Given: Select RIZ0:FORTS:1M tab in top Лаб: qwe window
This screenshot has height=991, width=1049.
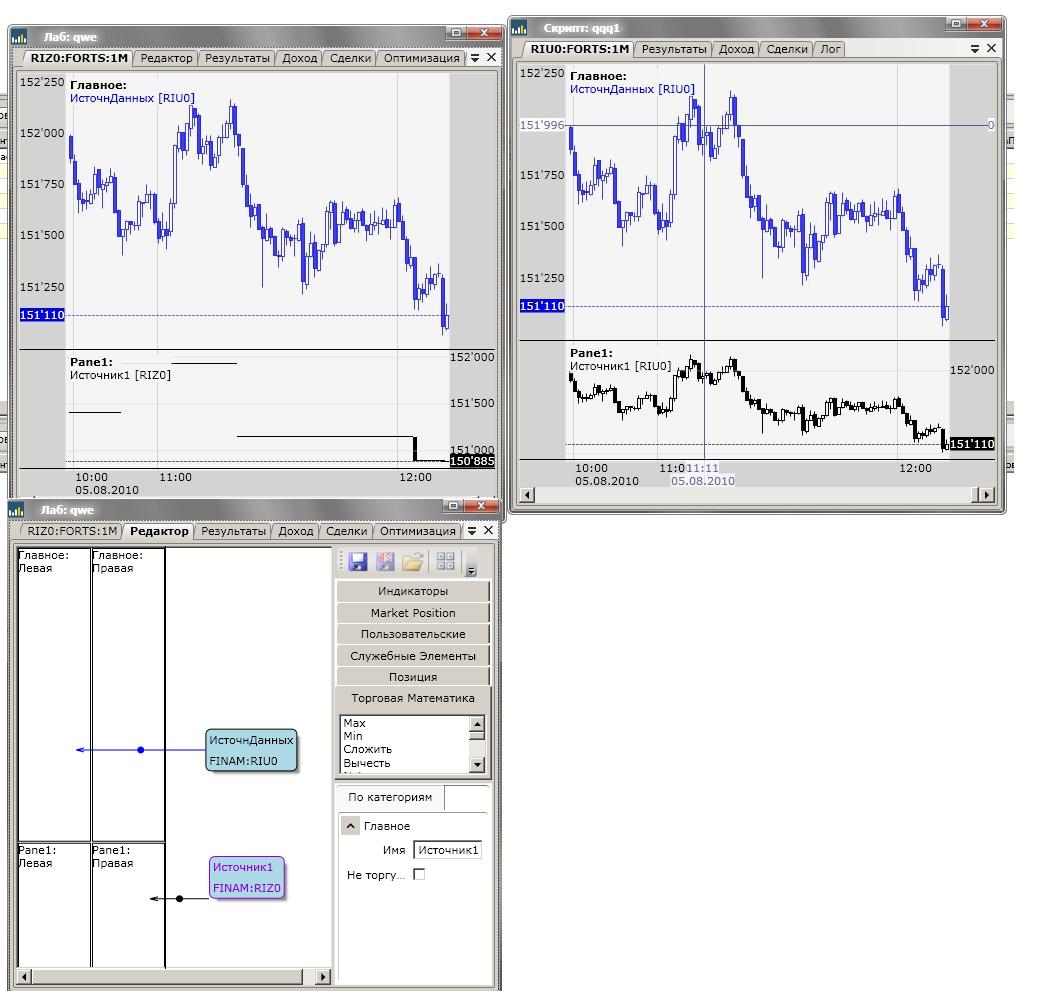Looking at the screenshot, I should pos(78,58).
